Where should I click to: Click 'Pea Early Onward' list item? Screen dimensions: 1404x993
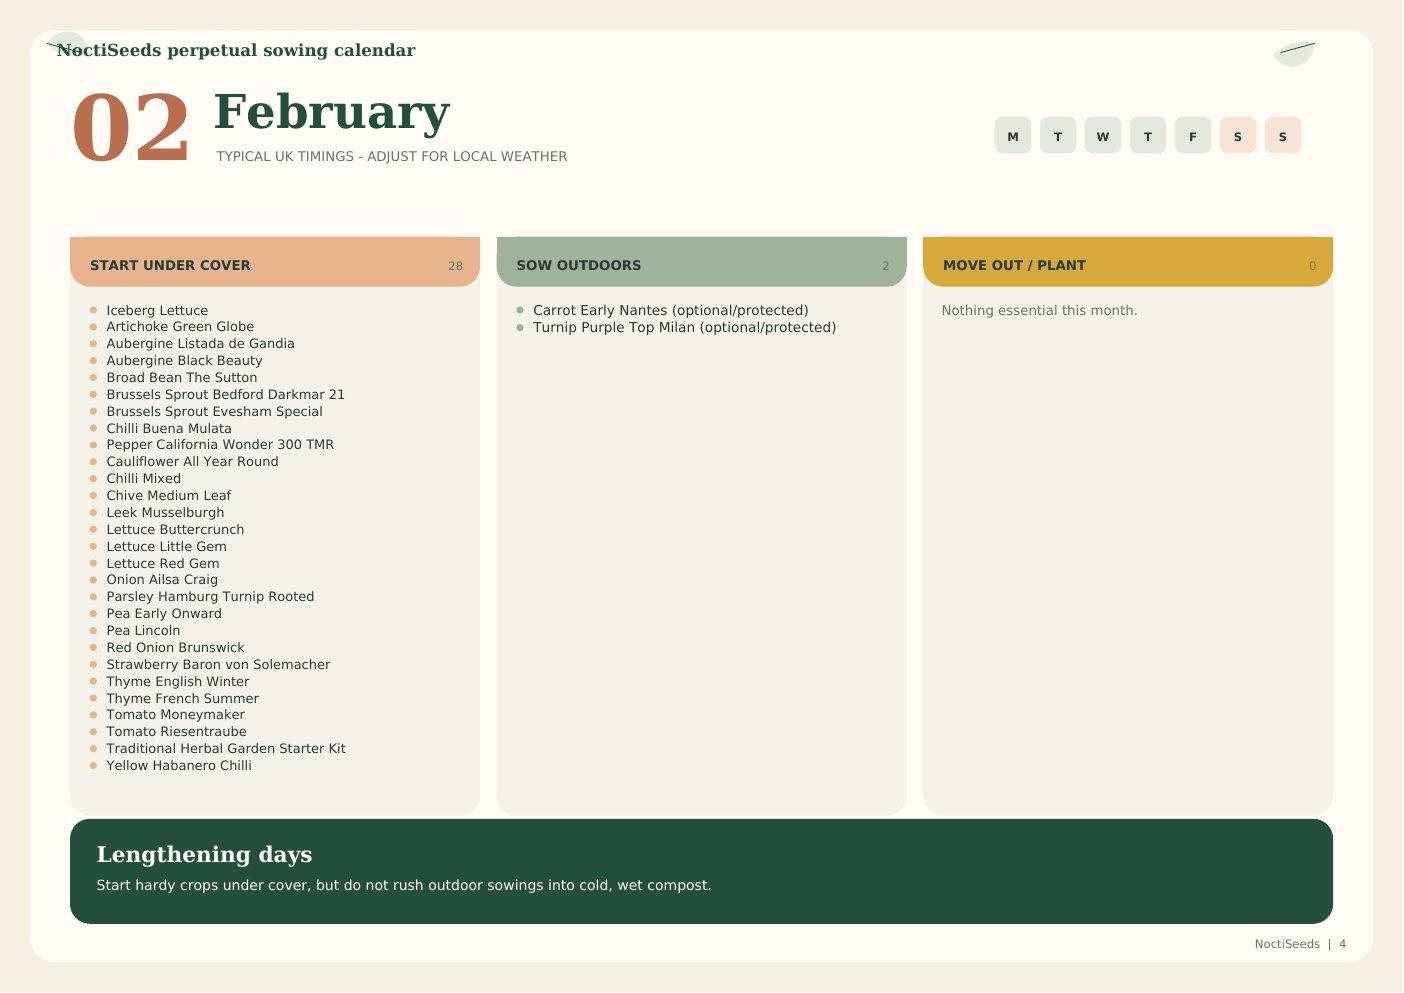(164, 614)
